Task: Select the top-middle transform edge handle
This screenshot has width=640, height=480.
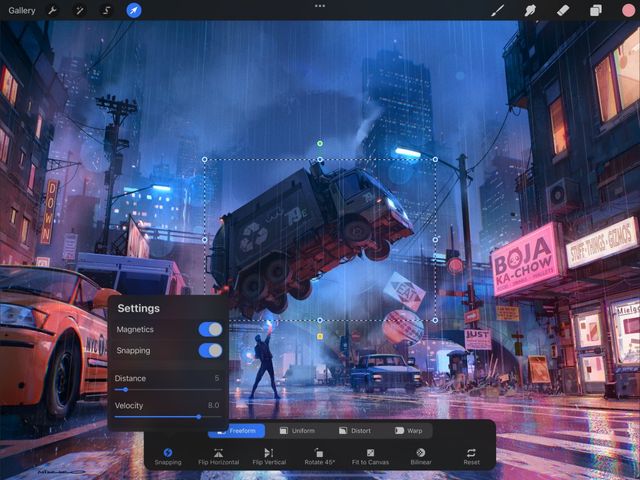Action: pyautogui.click(x=320, y=160)
